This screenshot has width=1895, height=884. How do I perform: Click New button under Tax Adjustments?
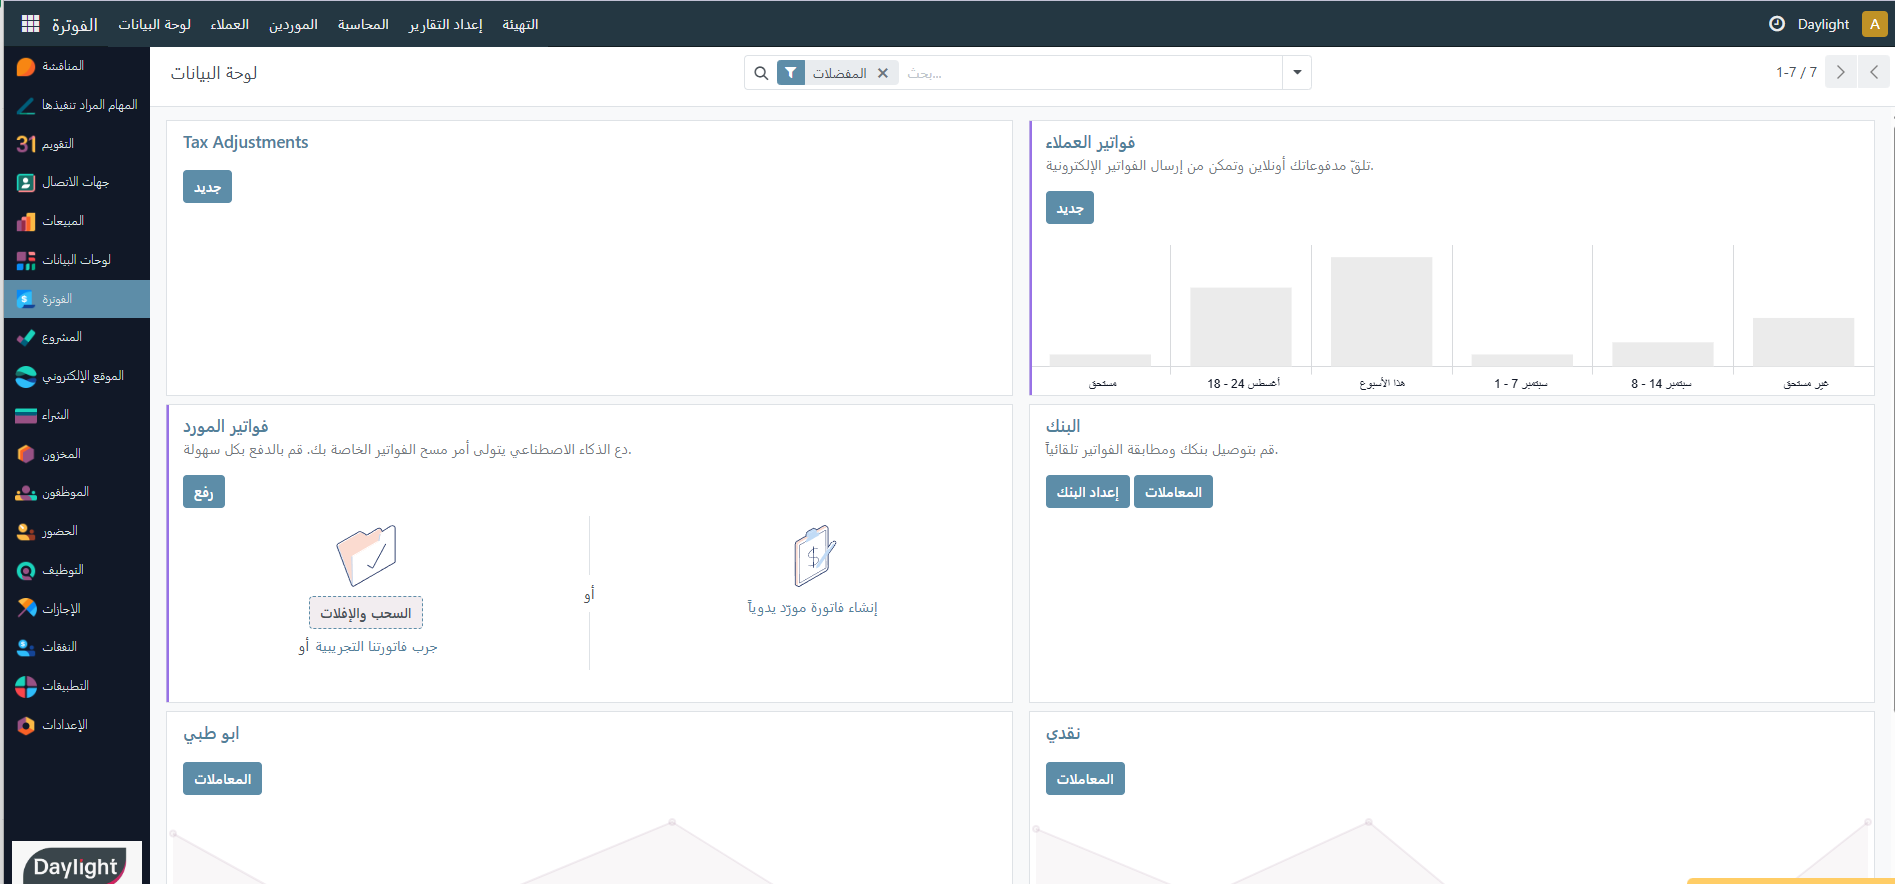coord(207,187)
